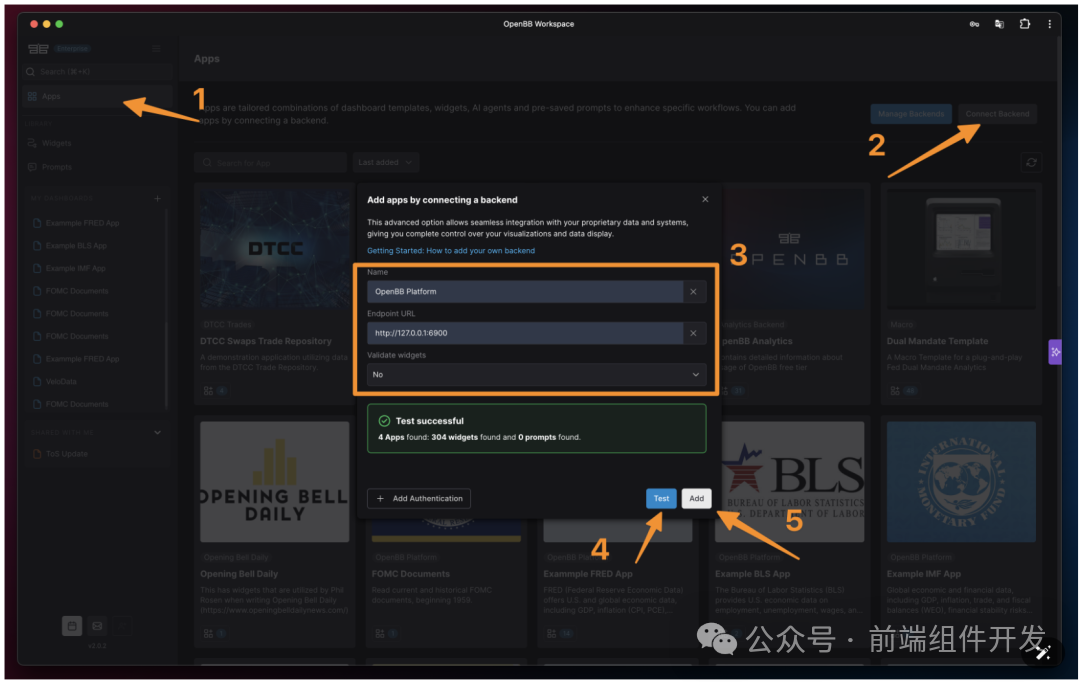Open the Example BLS App dashboard
Screen dimensions: 1080x682
76,246
